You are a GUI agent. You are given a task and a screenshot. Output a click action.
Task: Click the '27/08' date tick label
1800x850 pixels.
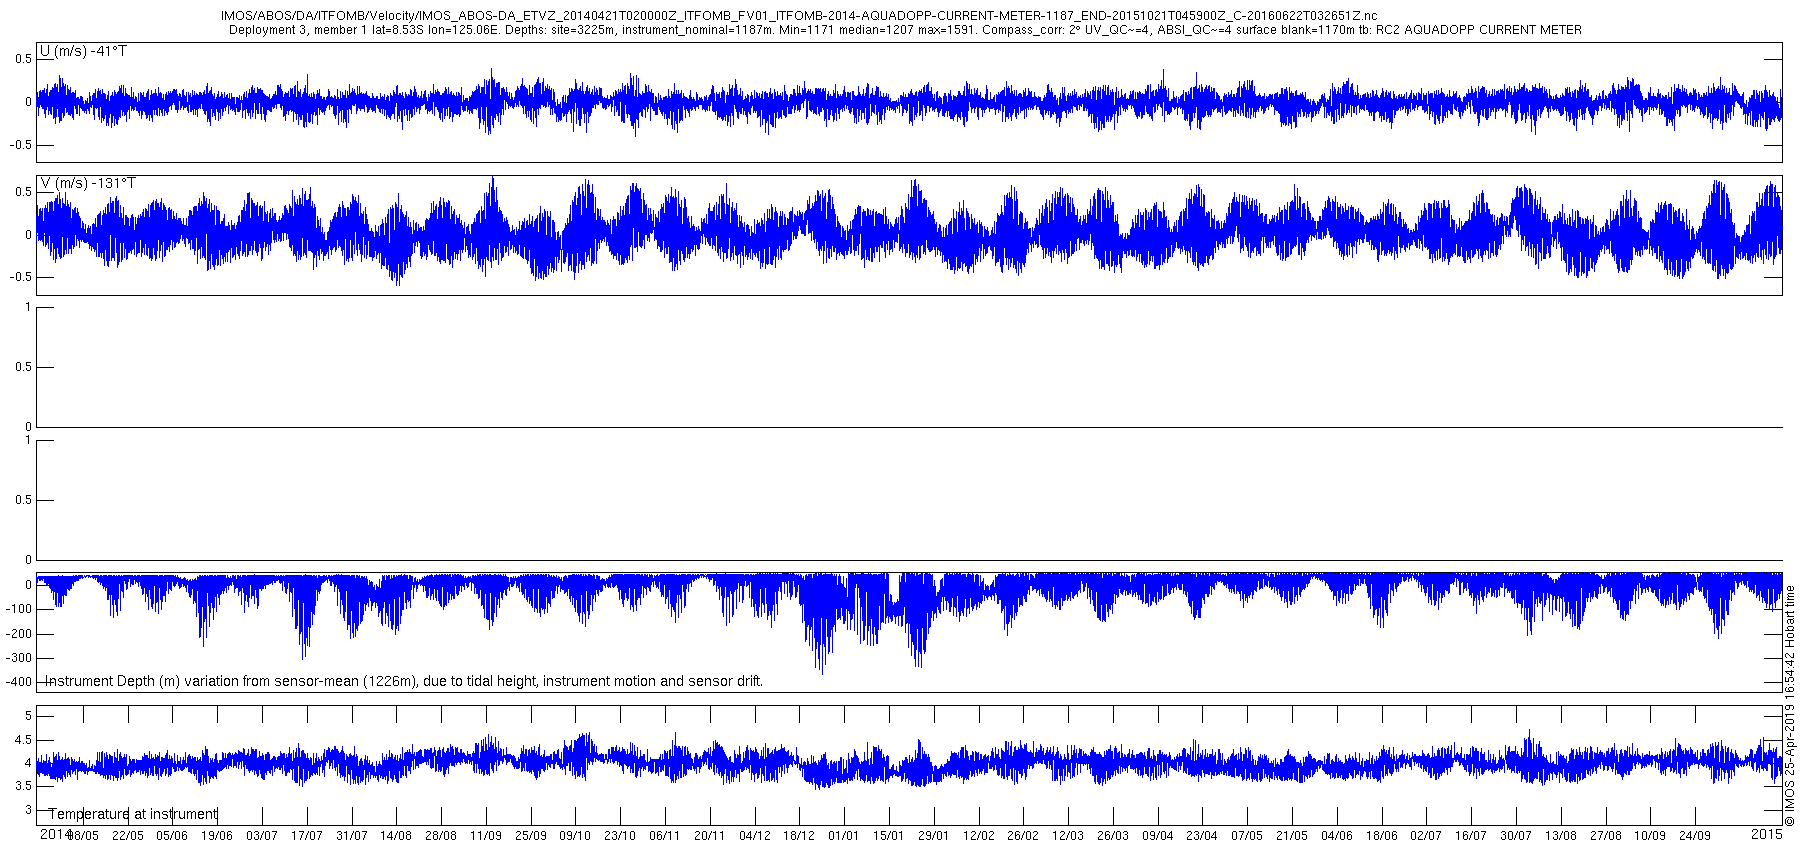(x=1606, y=836)
